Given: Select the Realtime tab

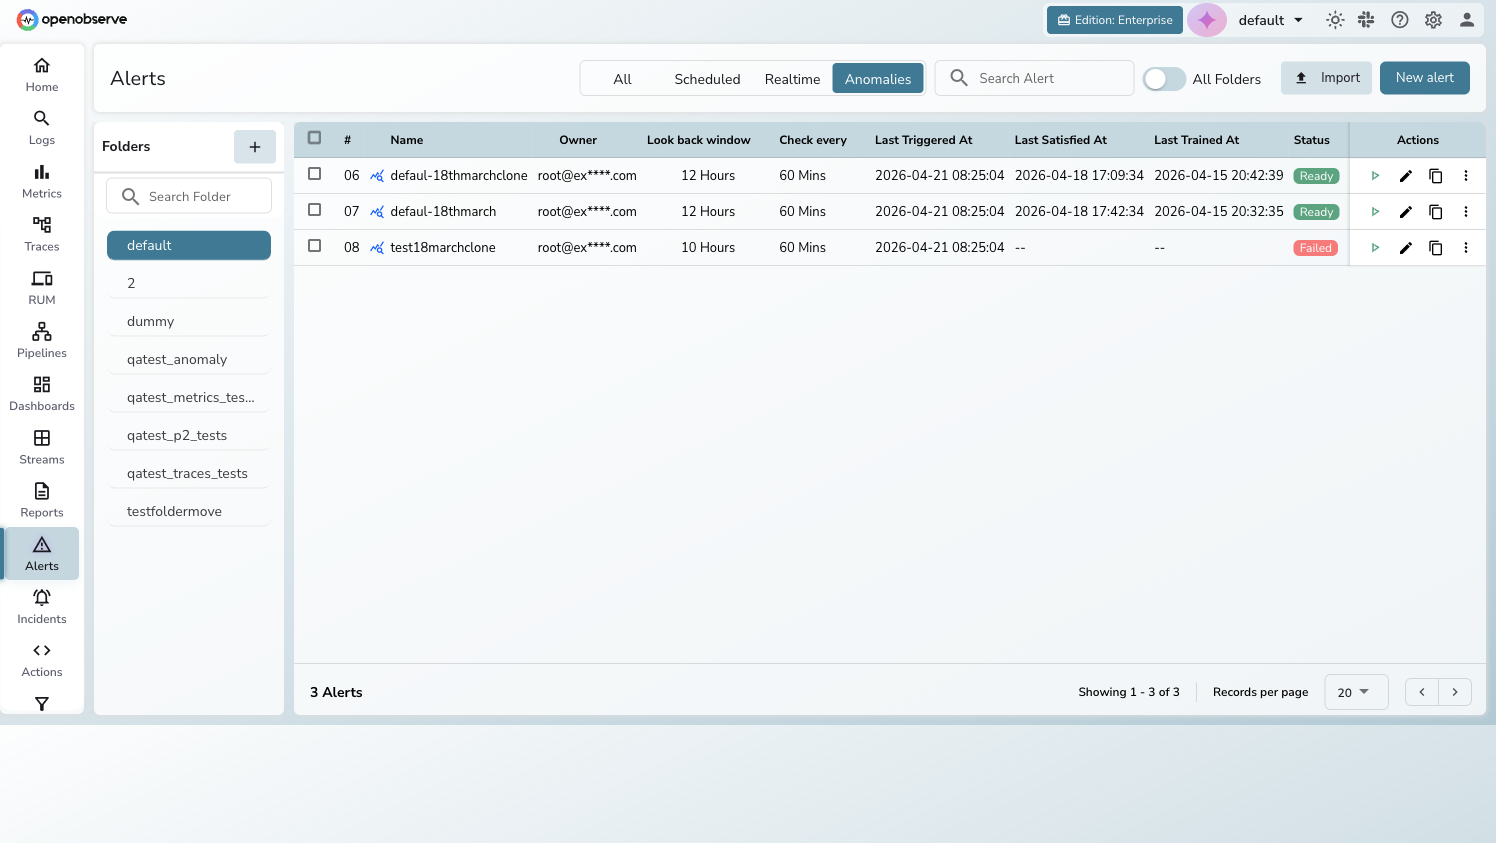Looking at the screenshot, I should point(792,78).
